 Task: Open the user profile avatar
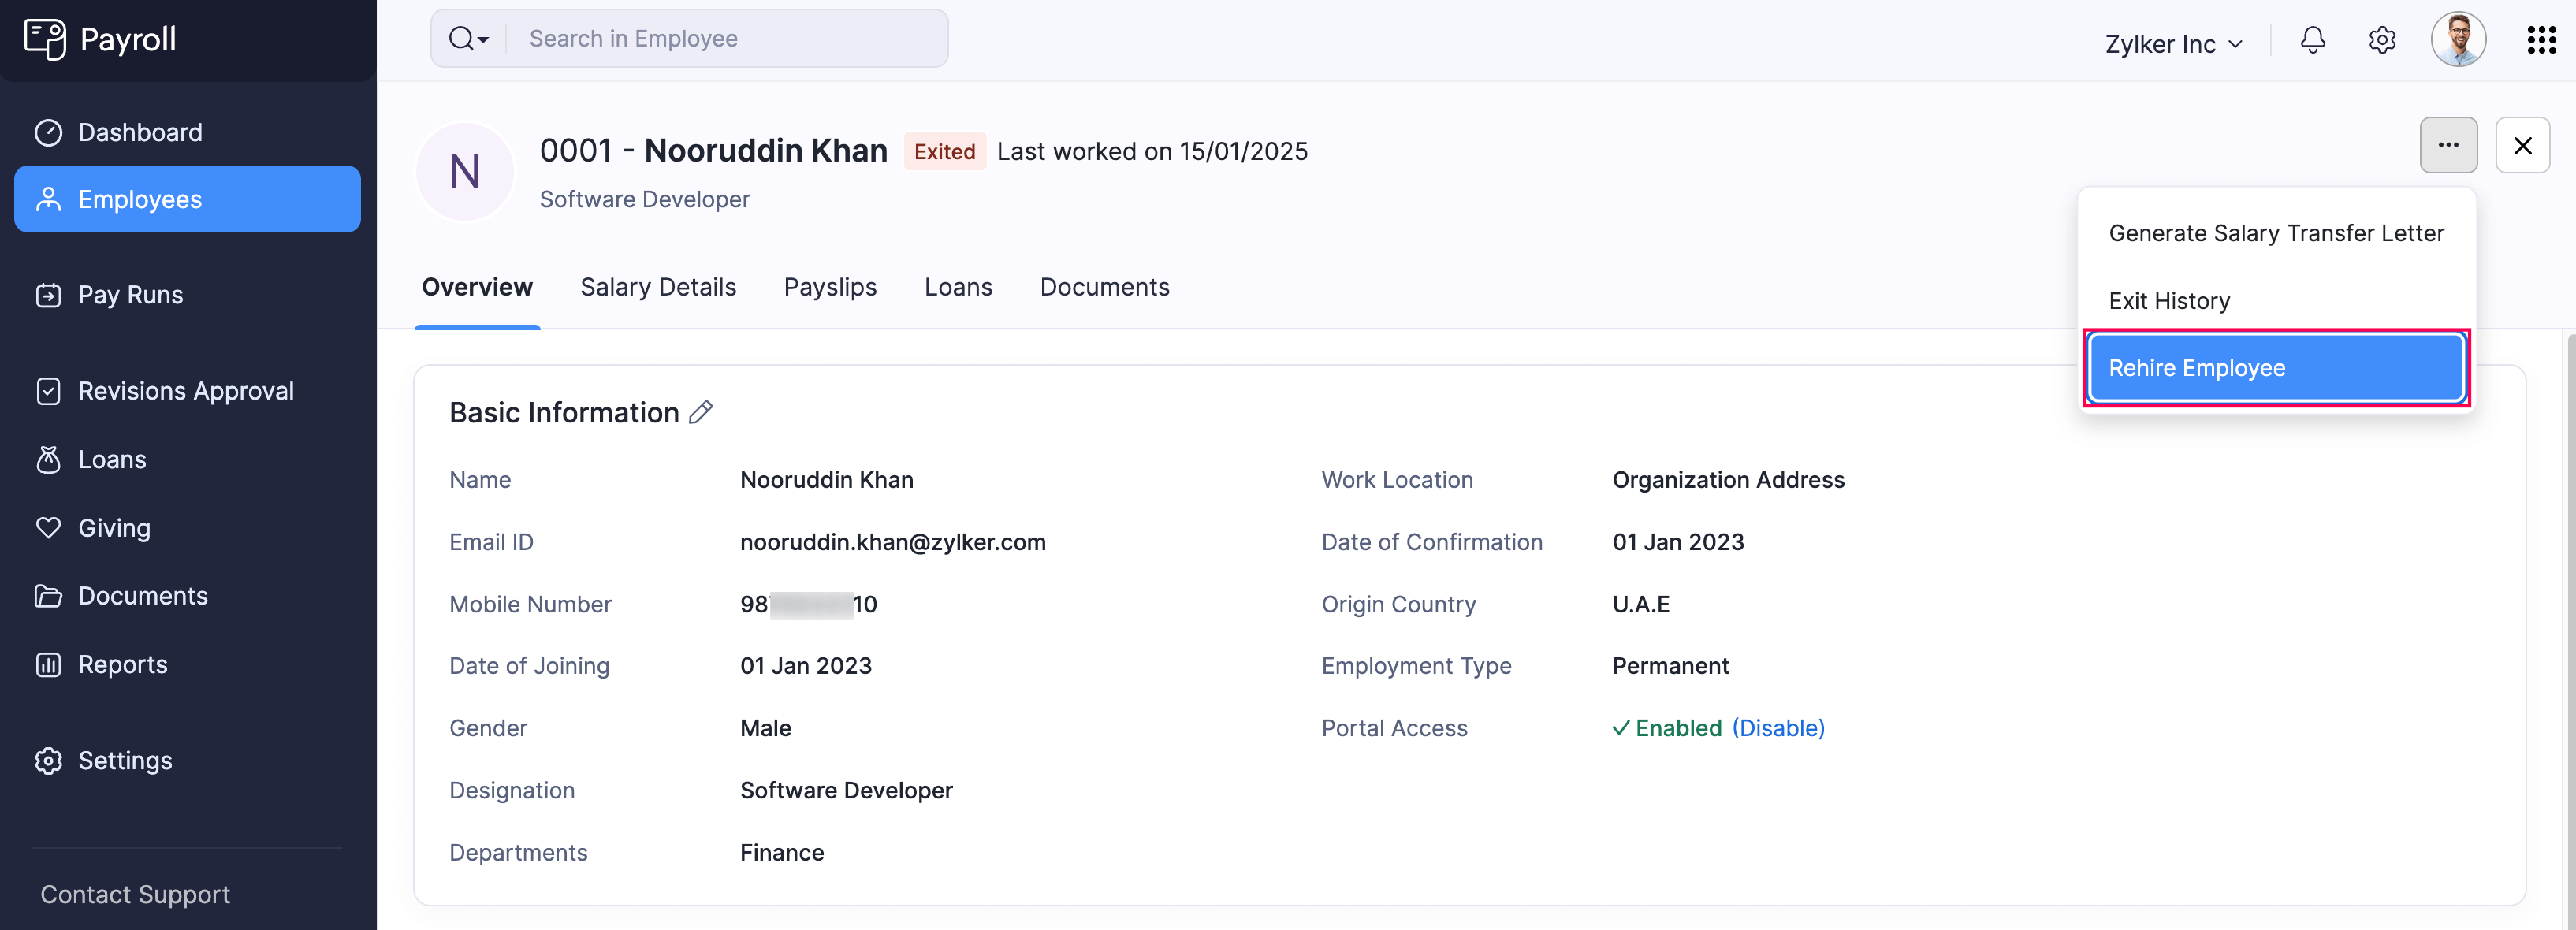pos(2458,40)
